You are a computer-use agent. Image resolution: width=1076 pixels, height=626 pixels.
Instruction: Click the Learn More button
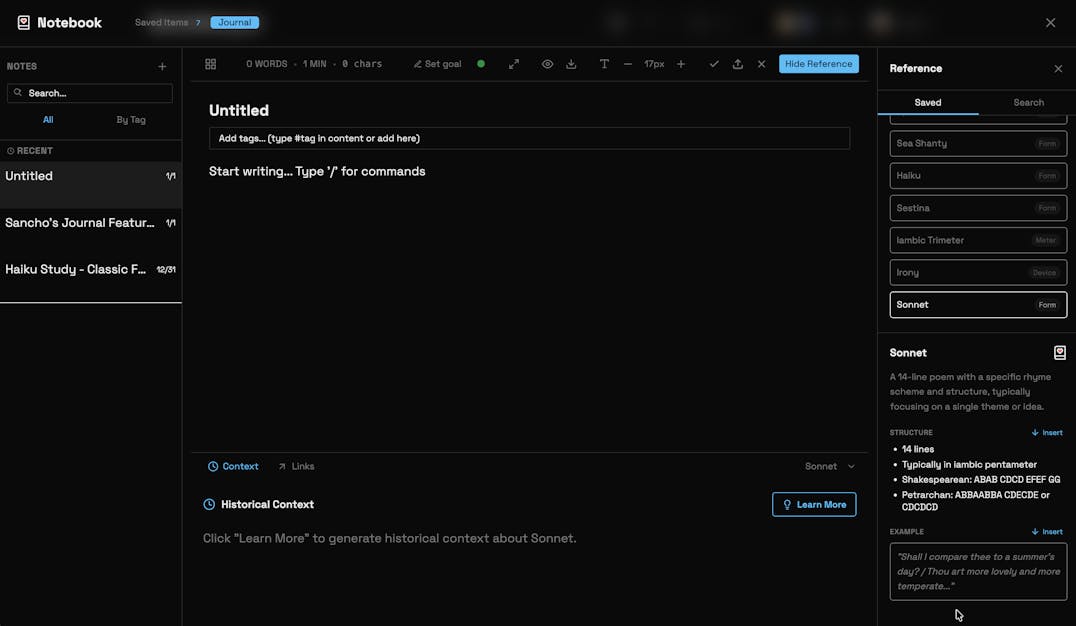point(813,505)
